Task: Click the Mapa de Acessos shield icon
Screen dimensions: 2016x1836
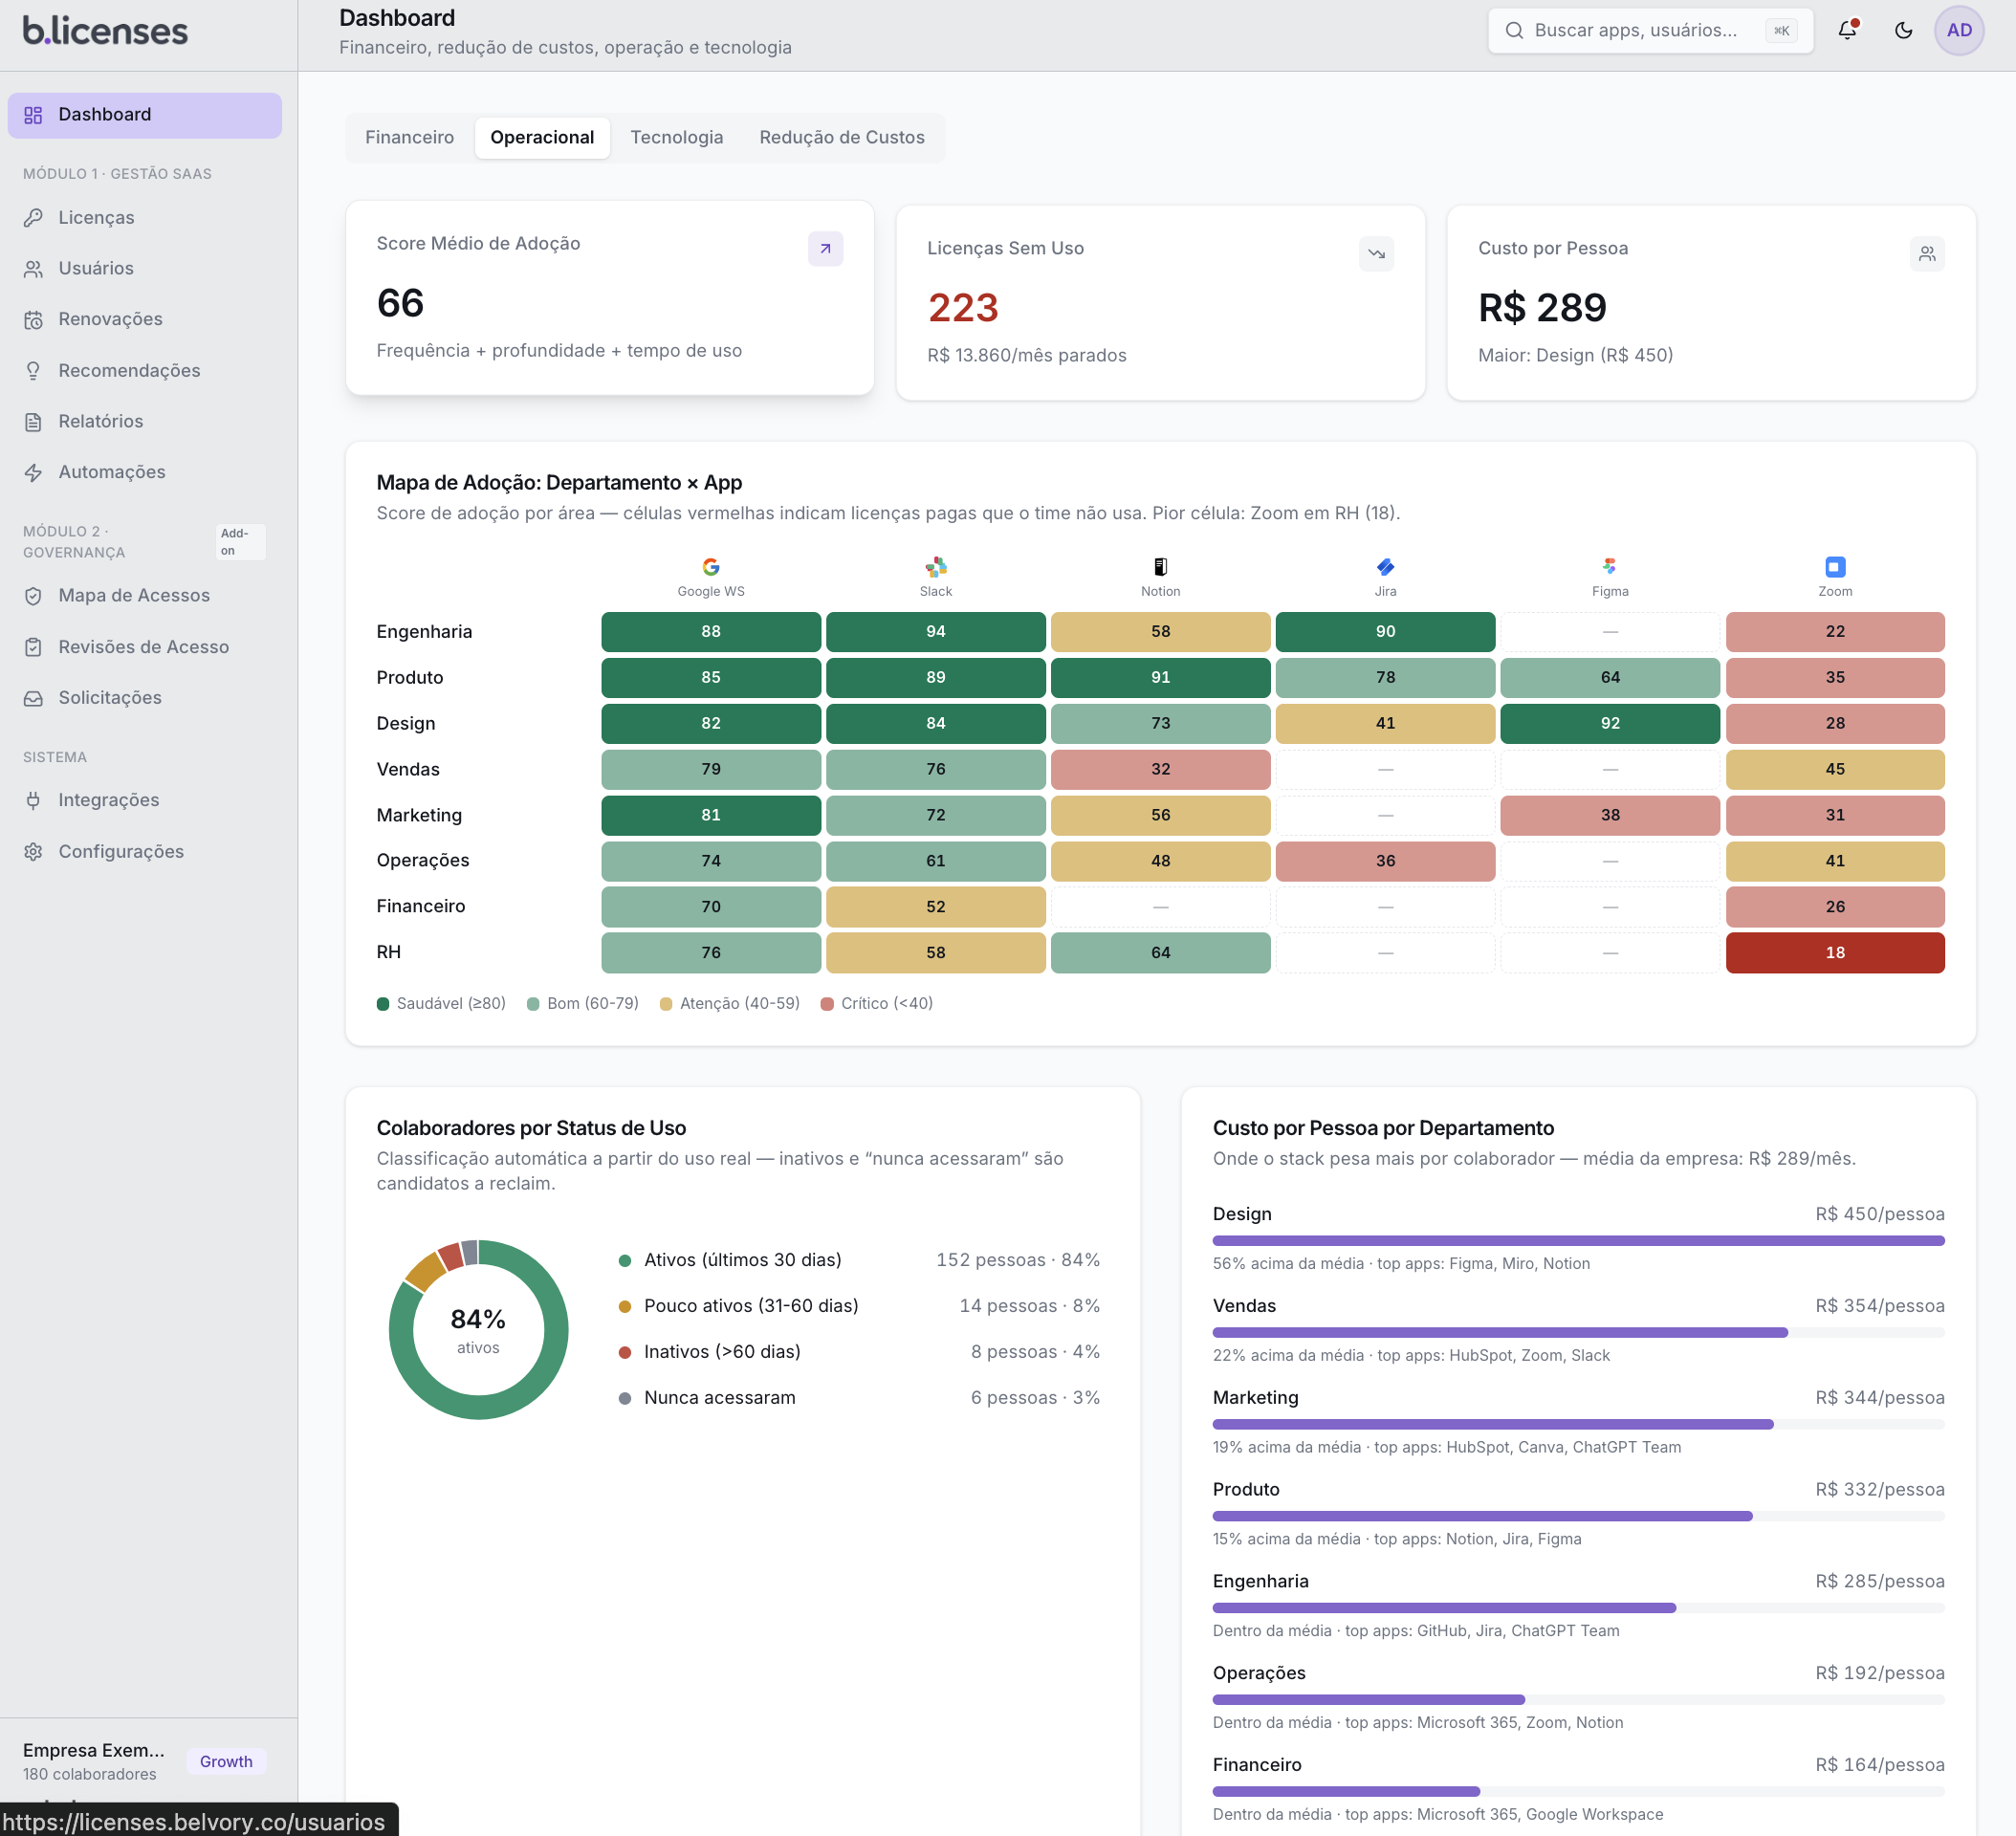Action: 34,596
